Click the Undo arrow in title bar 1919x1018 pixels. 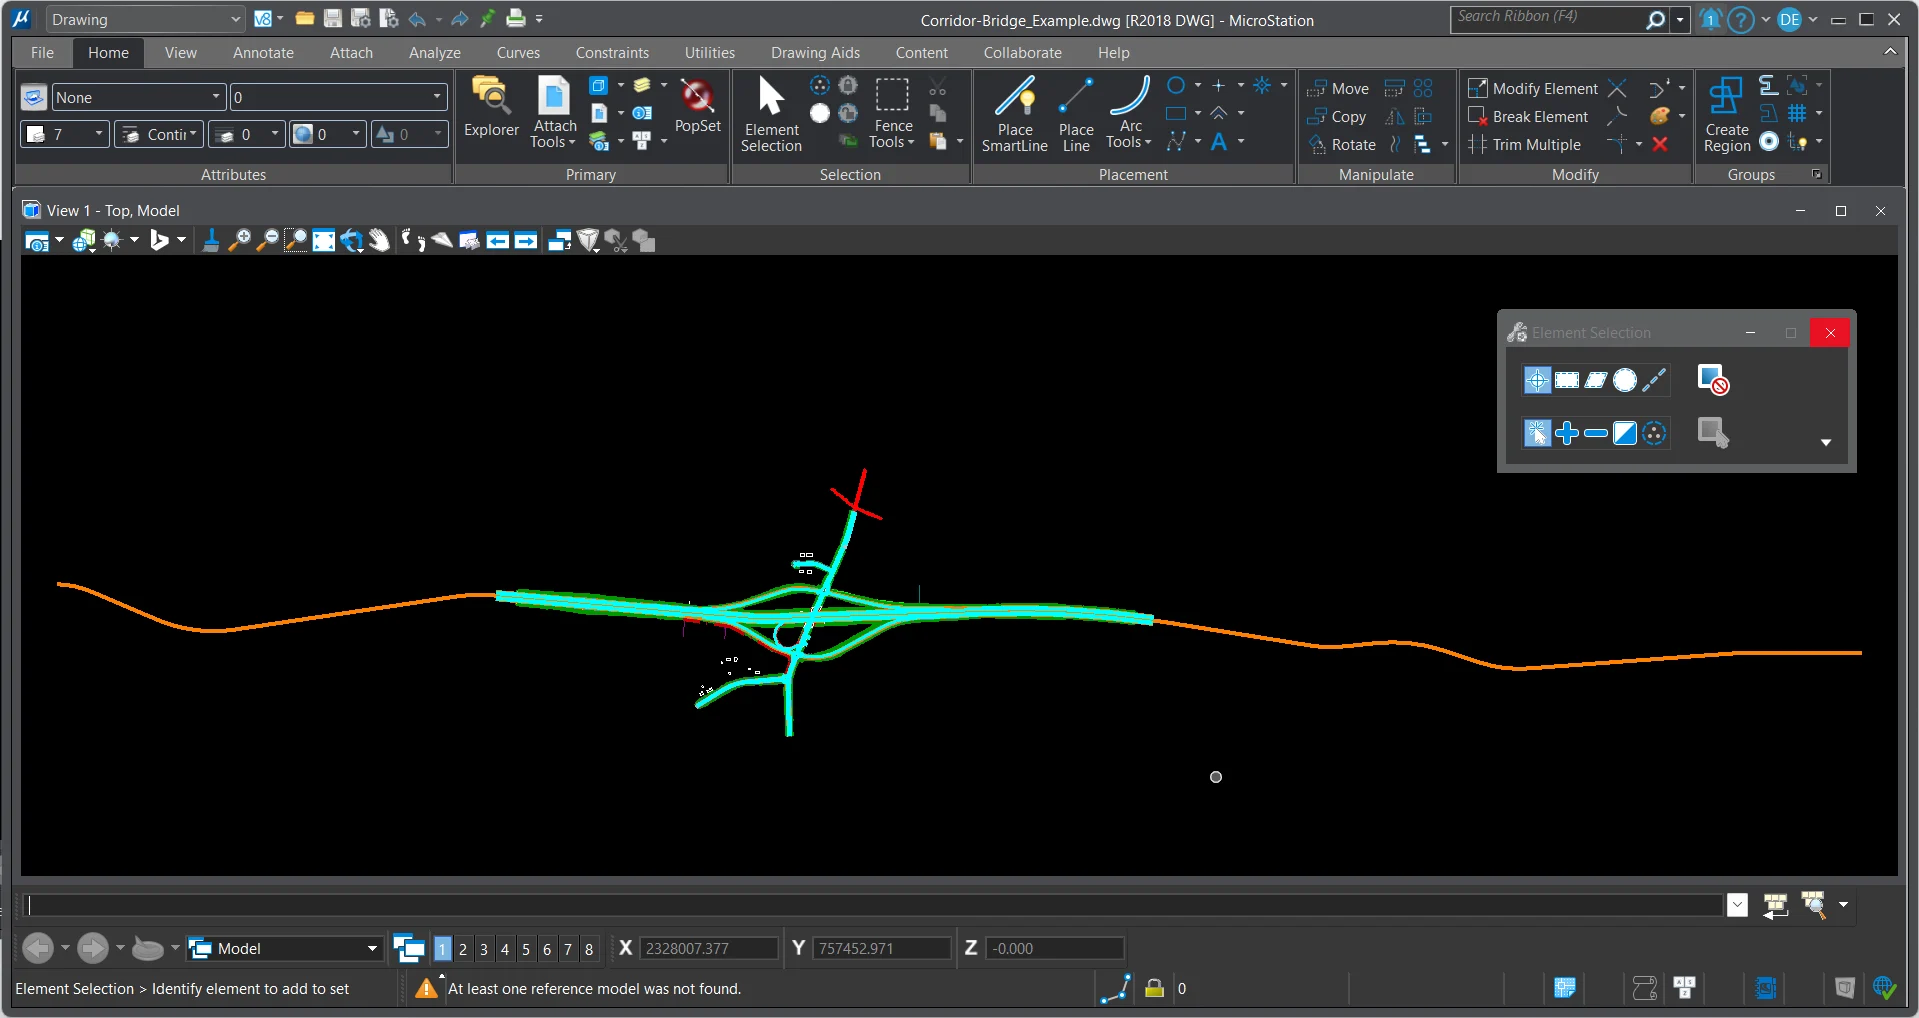pyautogui.click(x=417, y=19)
